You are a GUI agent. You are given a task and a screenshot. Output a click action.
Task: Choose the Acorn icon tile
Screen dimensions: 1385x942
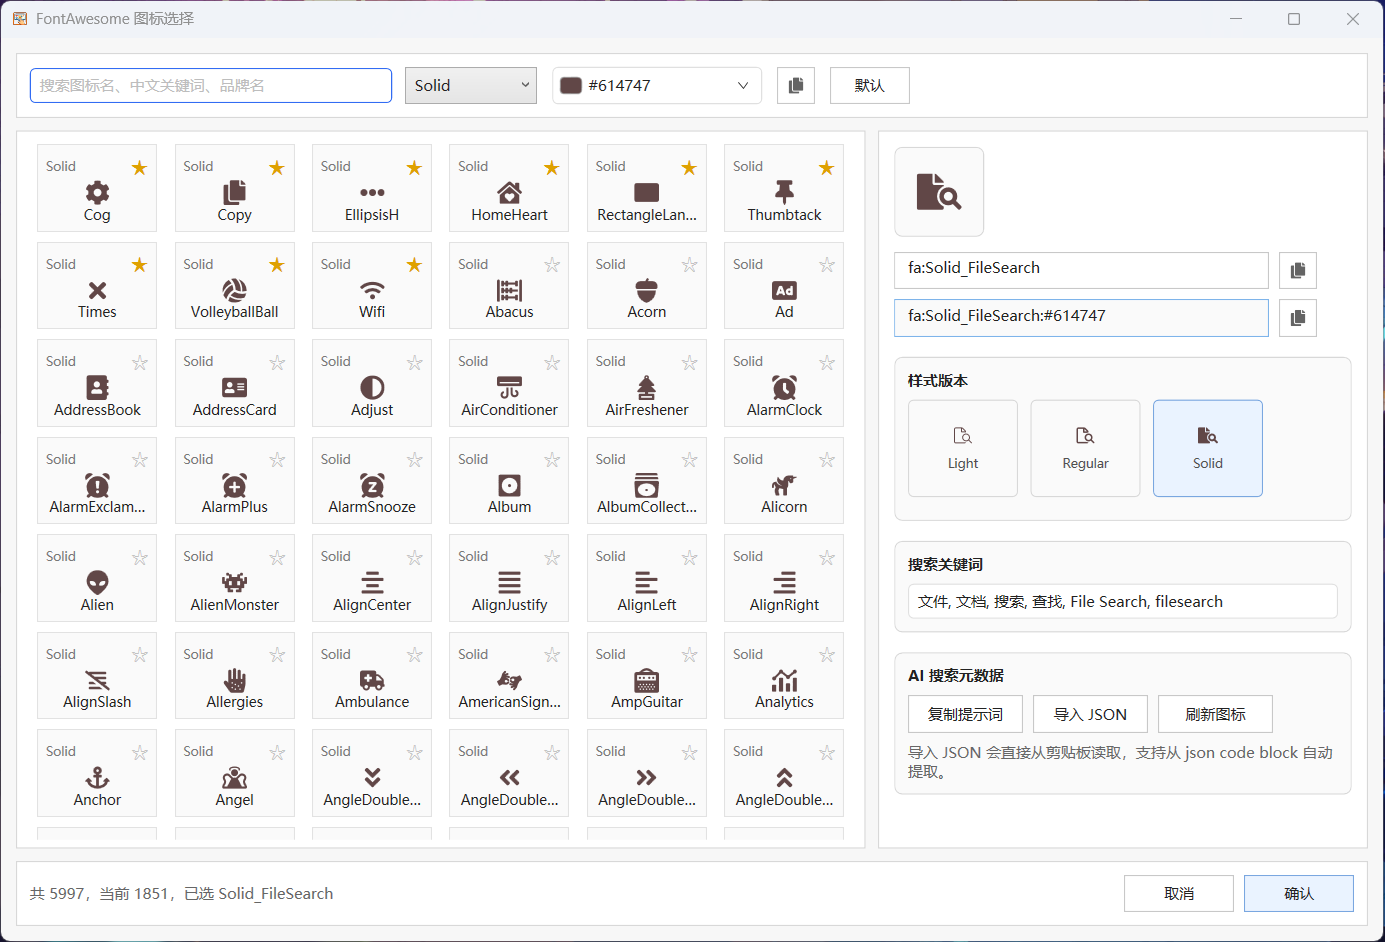[647, 286]
